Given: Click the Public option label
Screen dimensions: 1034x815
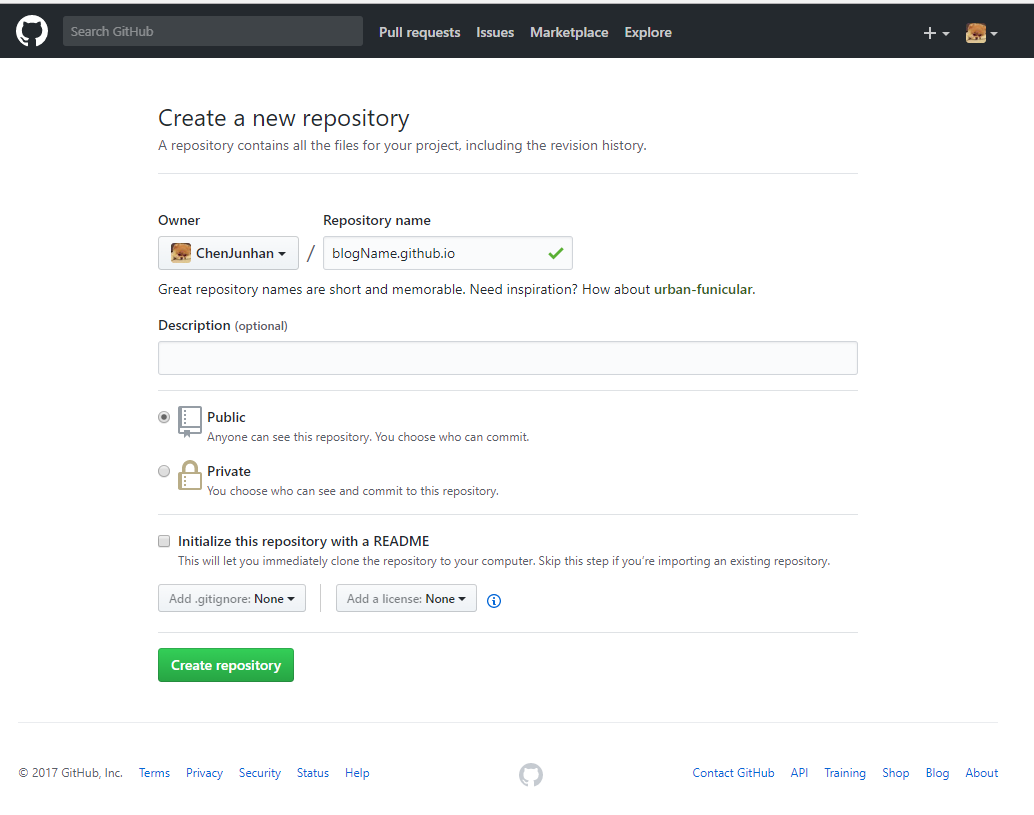Looking at the screenshot, I should (x=226, y=417).
